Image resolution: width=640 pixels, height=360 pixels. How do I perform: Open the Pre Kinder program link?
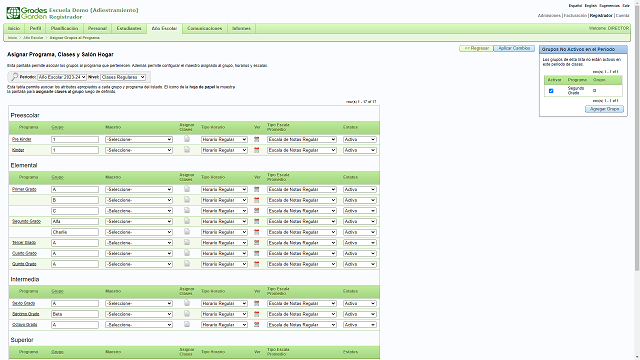click(22, 139)
